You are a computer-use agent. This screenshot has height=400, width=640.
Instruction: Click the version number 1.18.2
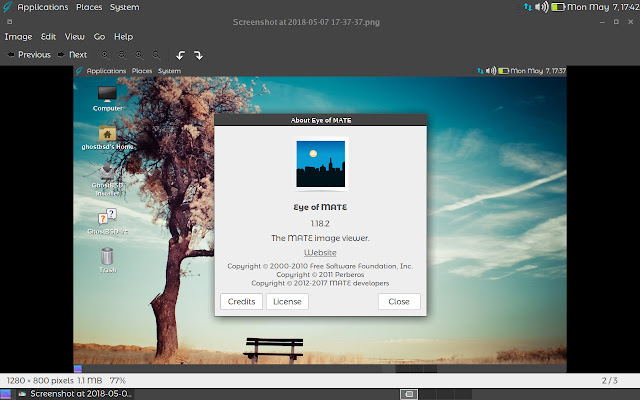[320, 224]
